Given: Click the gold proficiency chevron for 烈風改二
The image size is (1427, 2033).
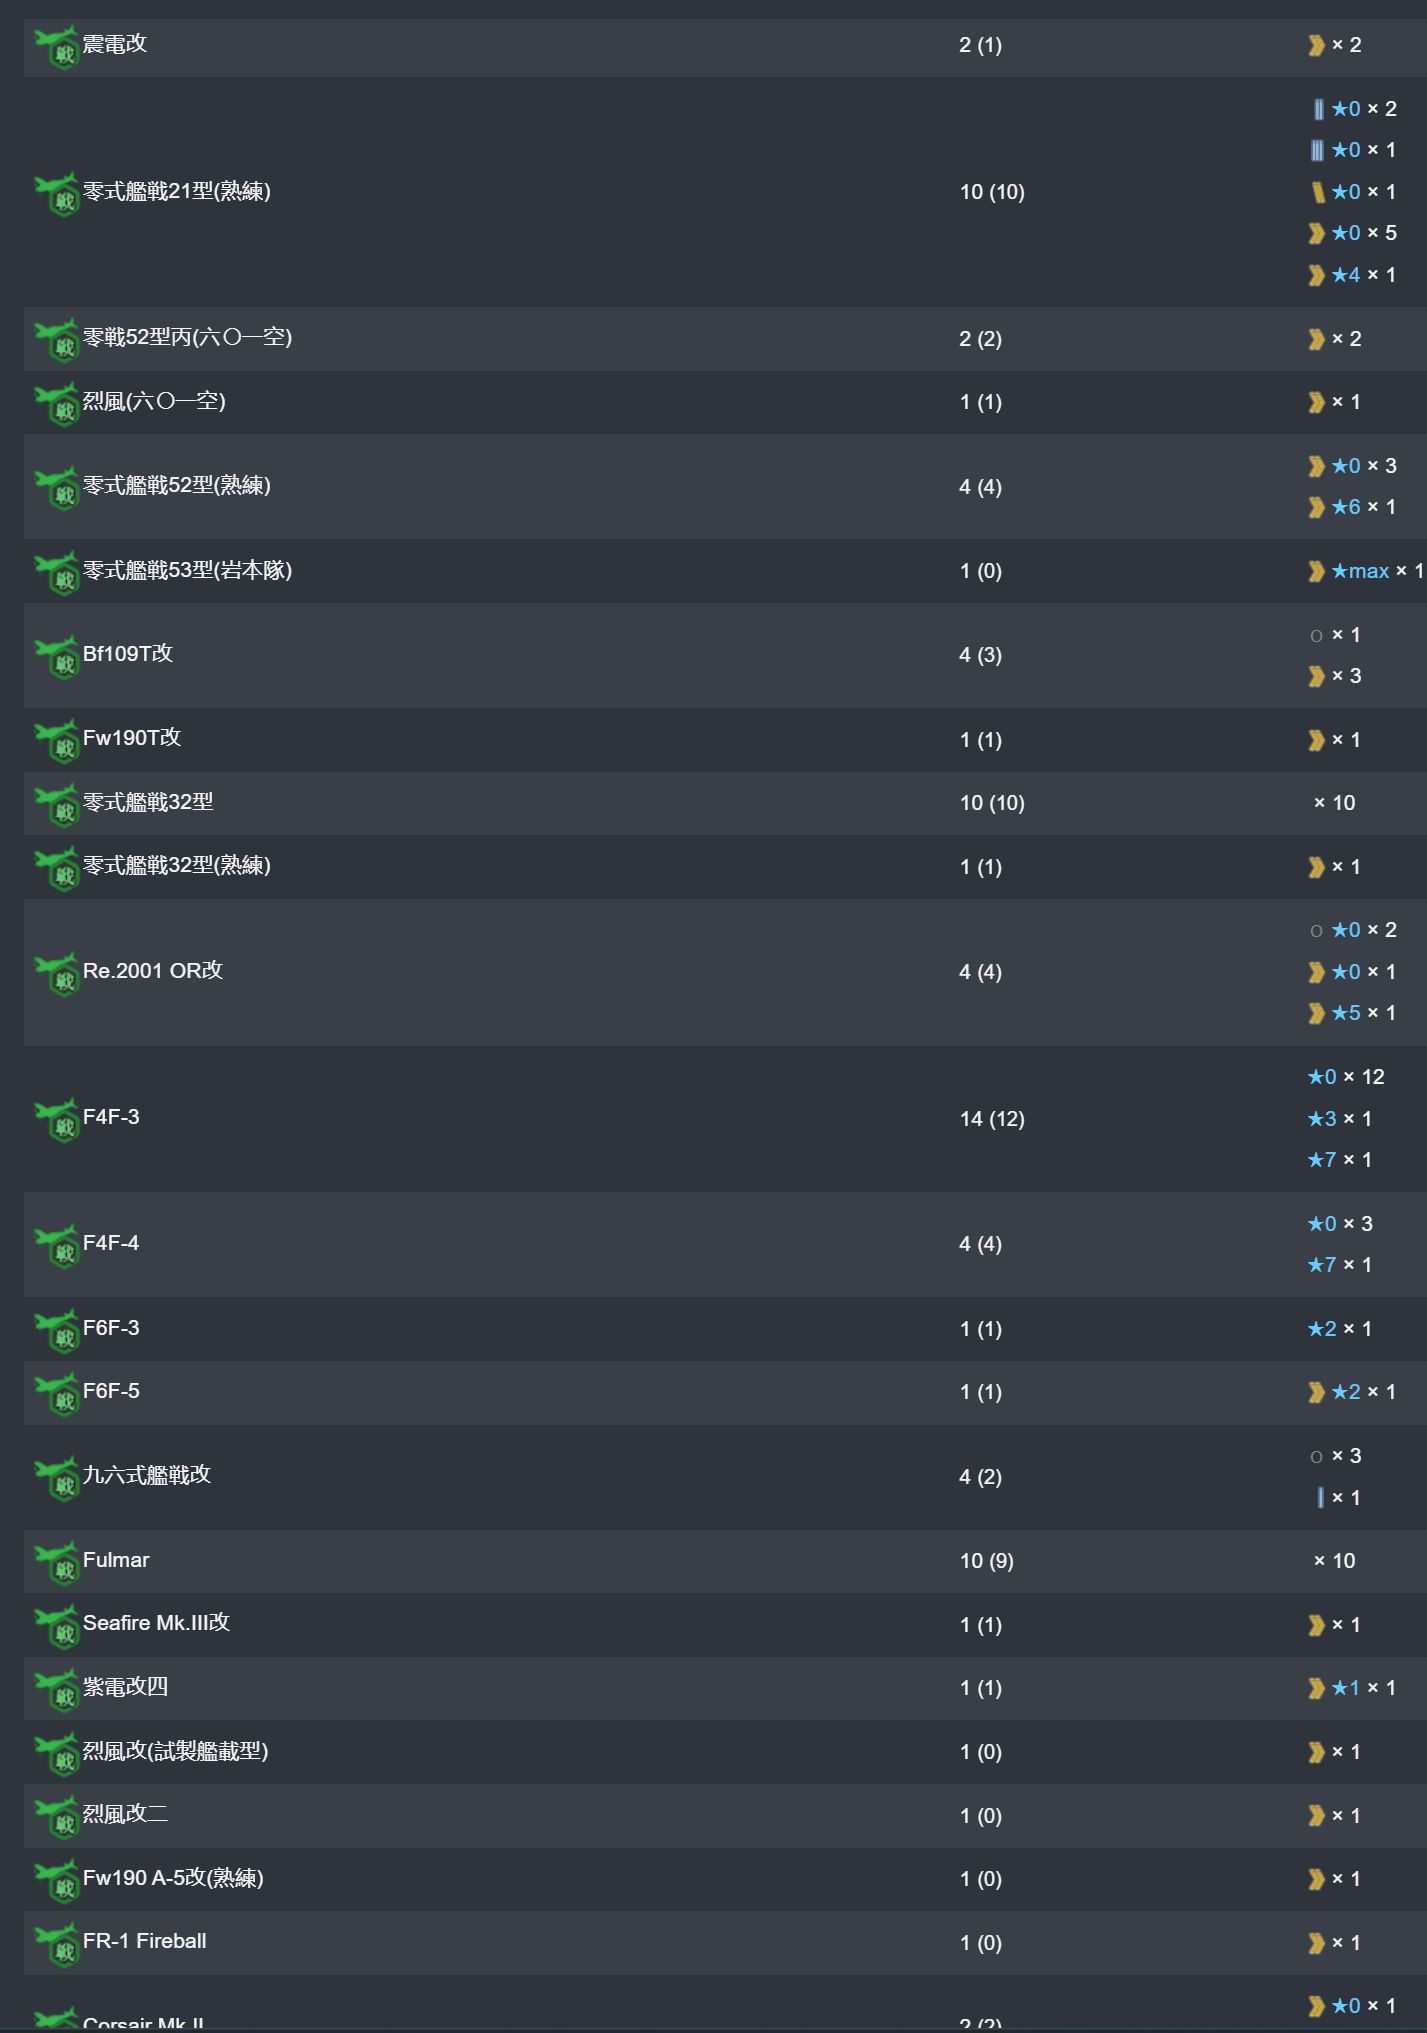Looking at the screenshot, I should click(1316, 1816).
